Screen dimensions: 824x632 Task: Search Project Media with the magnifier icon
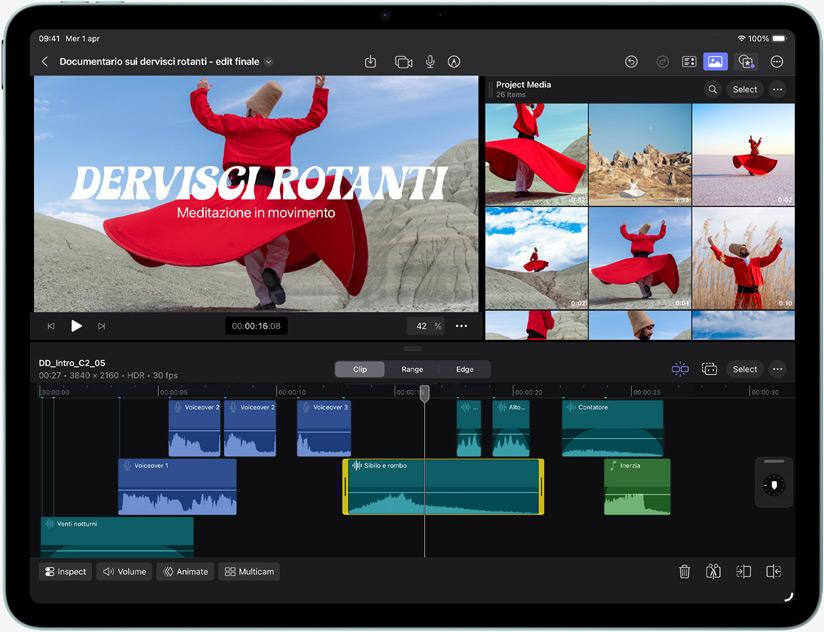coord(712,89)
